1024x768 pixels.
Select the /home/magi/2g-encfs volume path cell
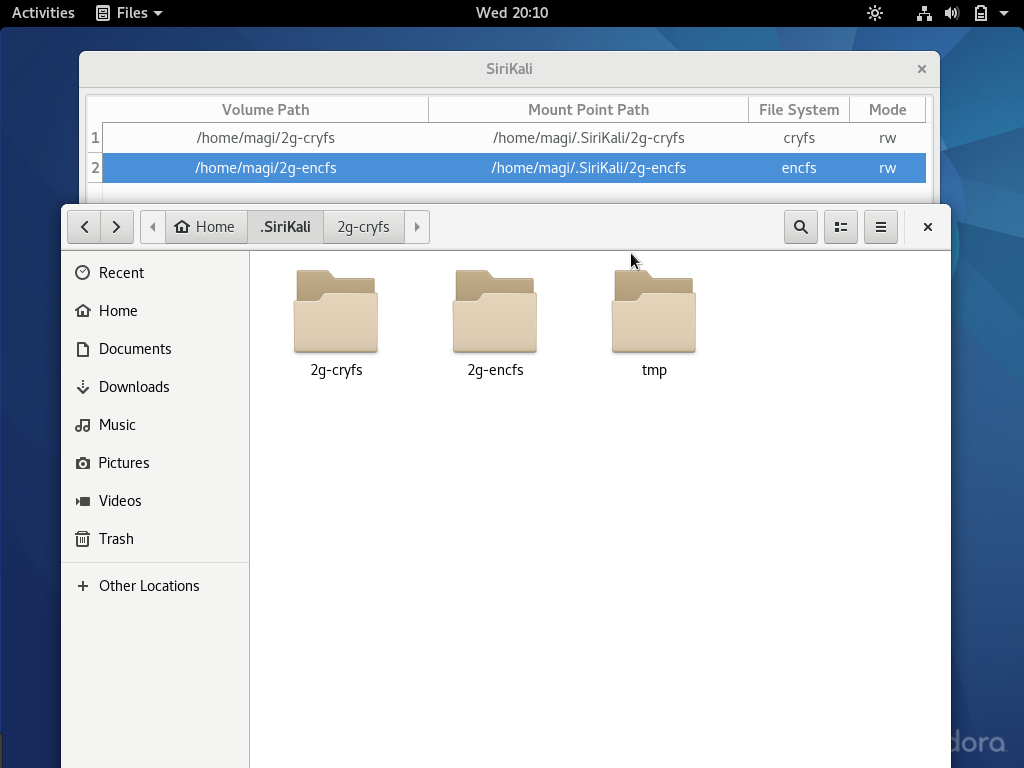[x=265, y=168]
